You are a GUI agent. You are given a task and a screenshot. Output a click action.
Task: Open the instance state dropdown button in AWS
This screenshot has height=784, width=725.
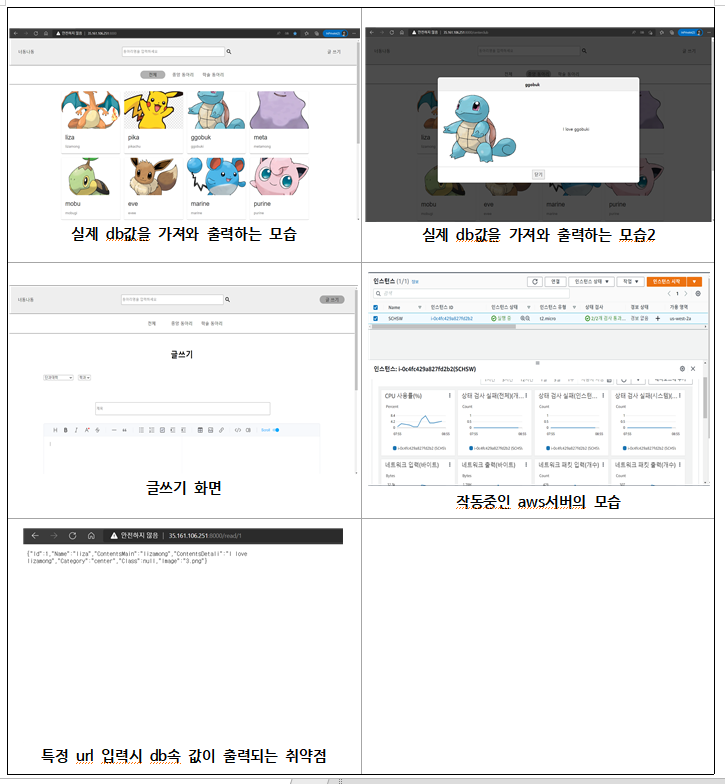(592, 282)
